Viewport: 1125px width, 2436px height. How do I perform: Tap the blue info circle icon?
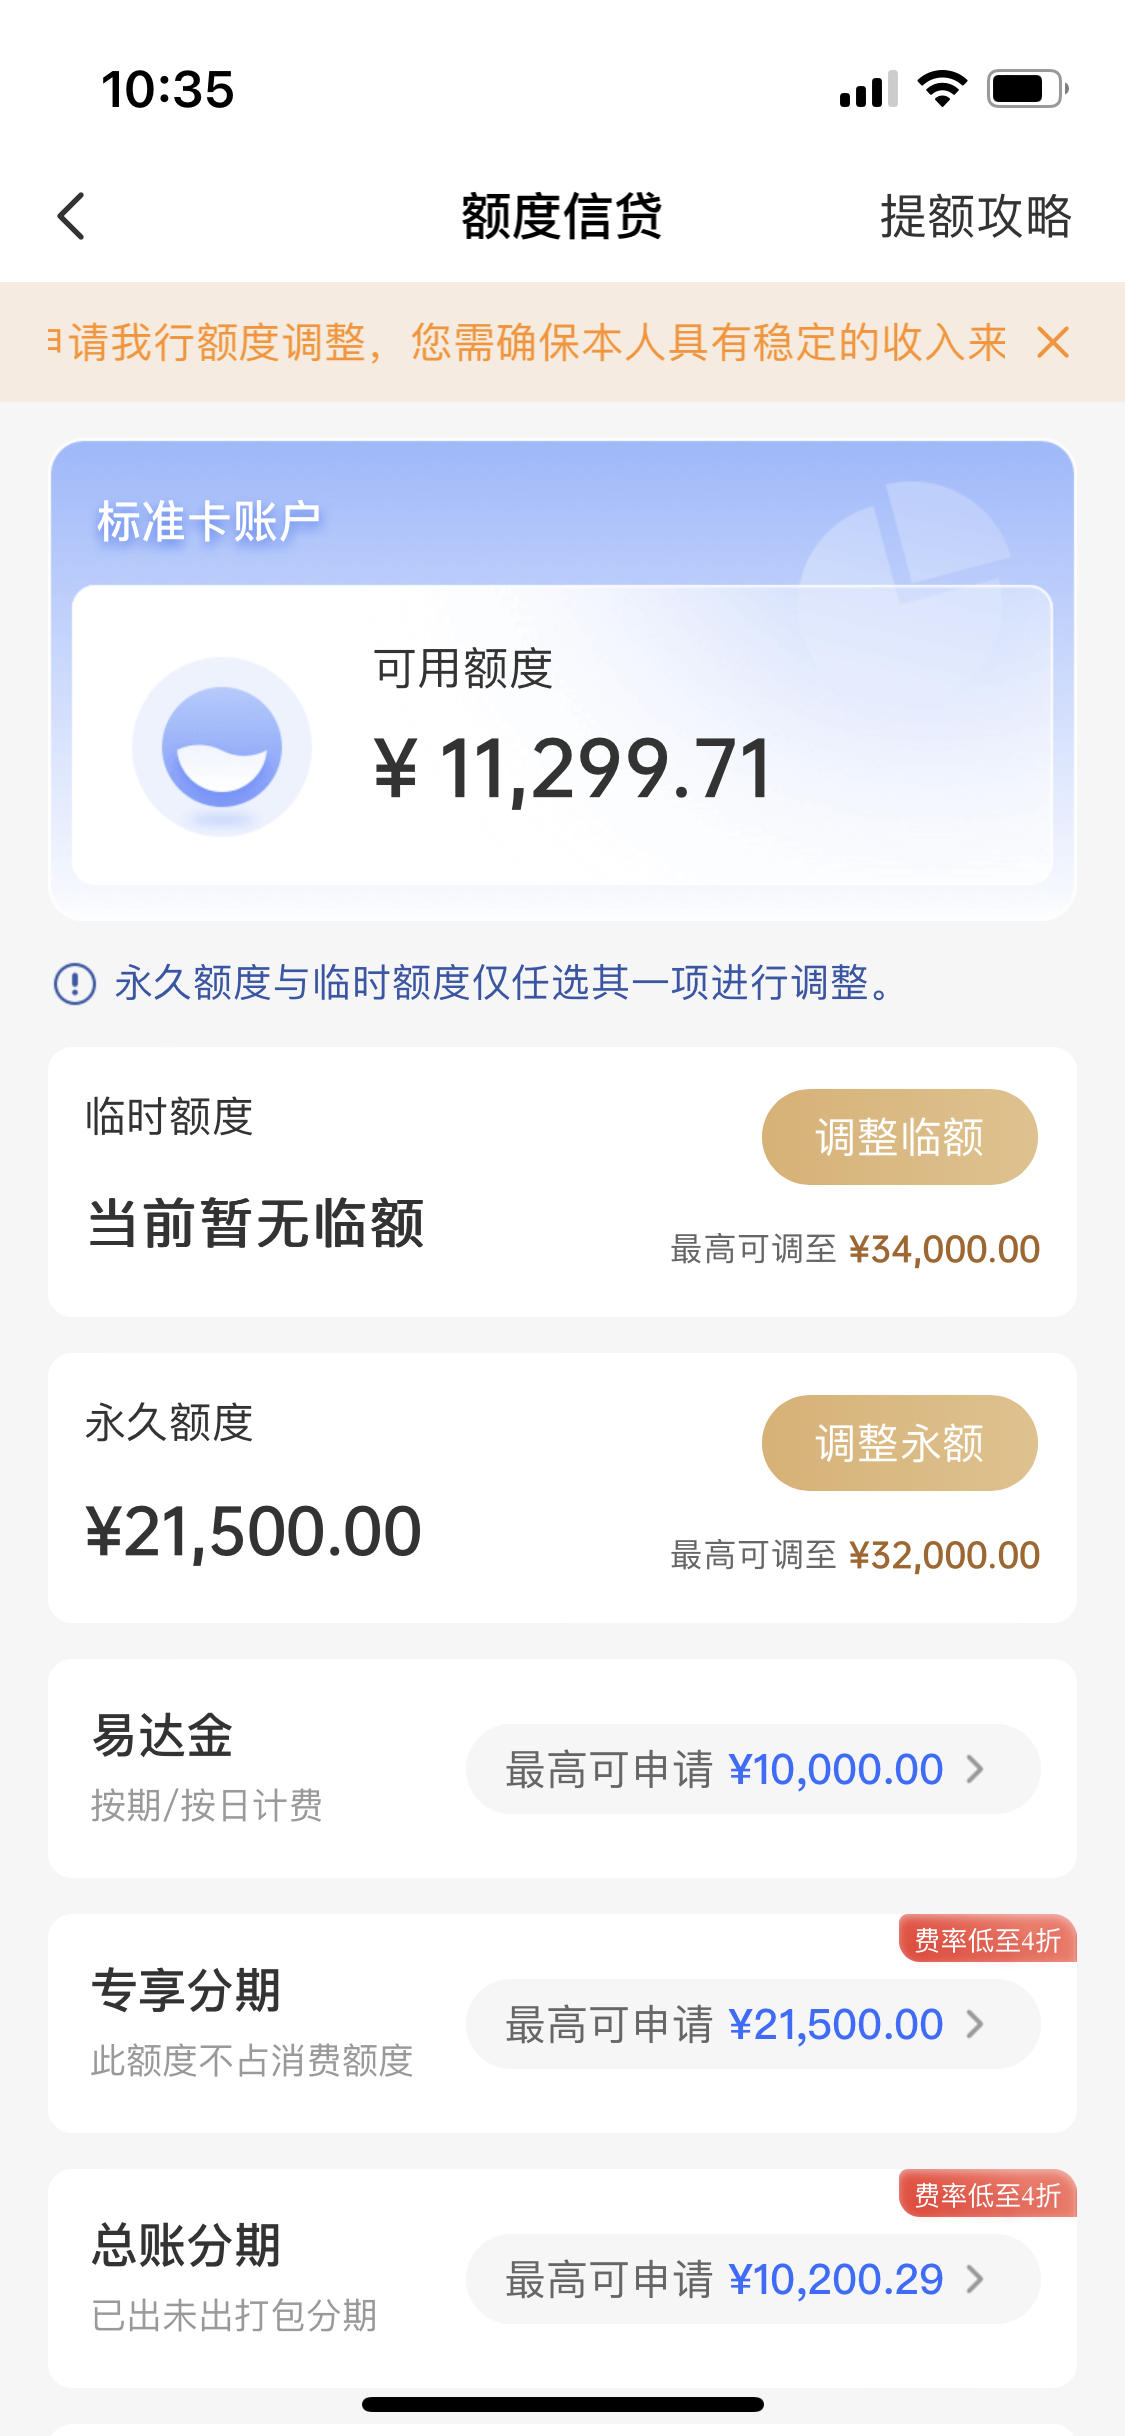click(75, 984)
